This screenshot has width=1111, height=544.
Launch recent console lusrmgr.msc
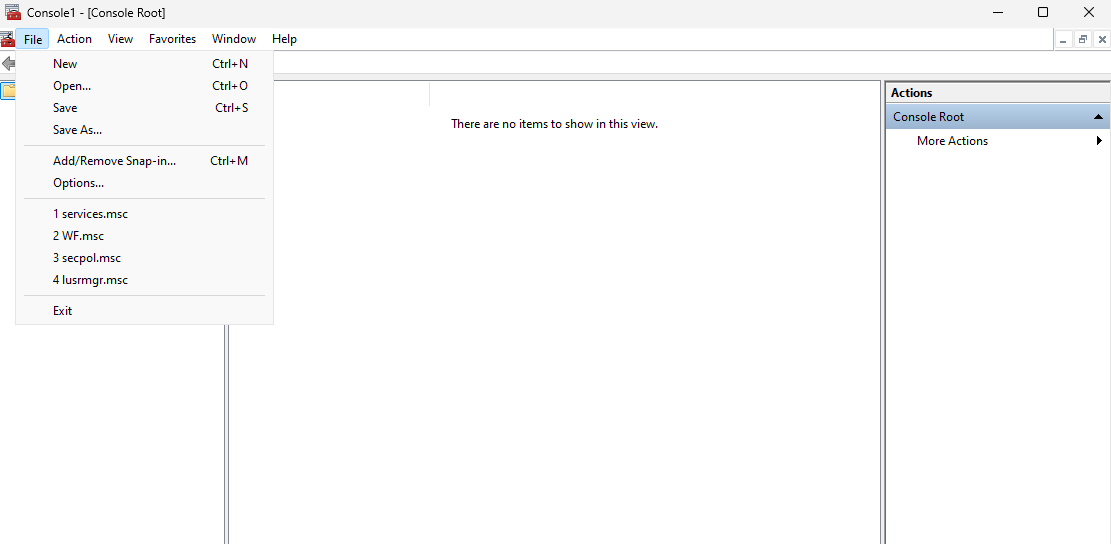90,280
